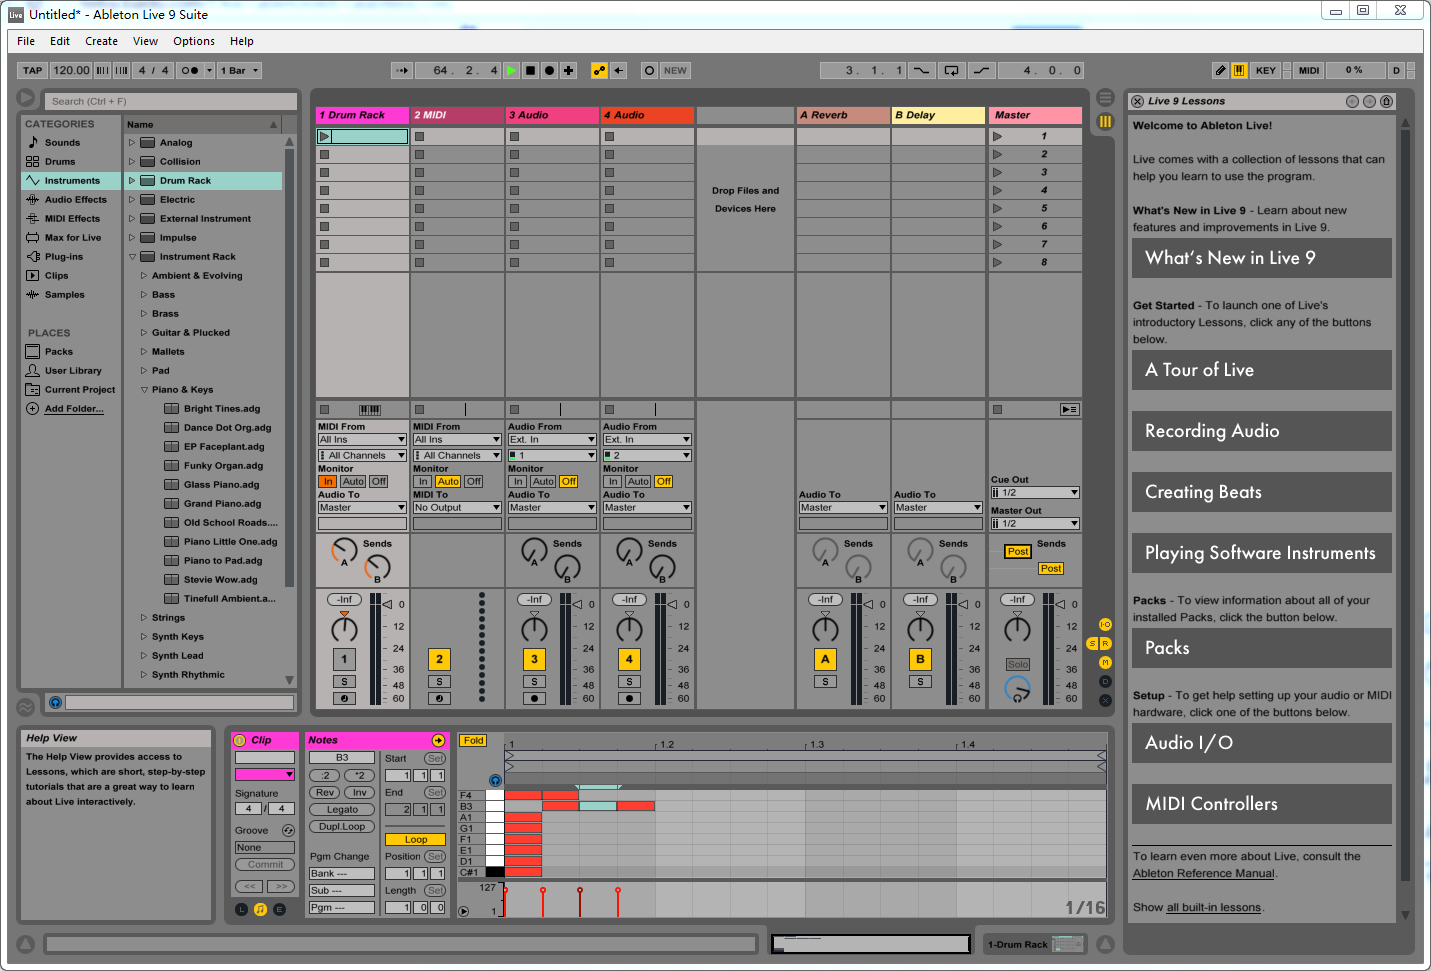Open the Cue Out dropdown
The image size is (1431, 971).
(x=1035, y=493)
